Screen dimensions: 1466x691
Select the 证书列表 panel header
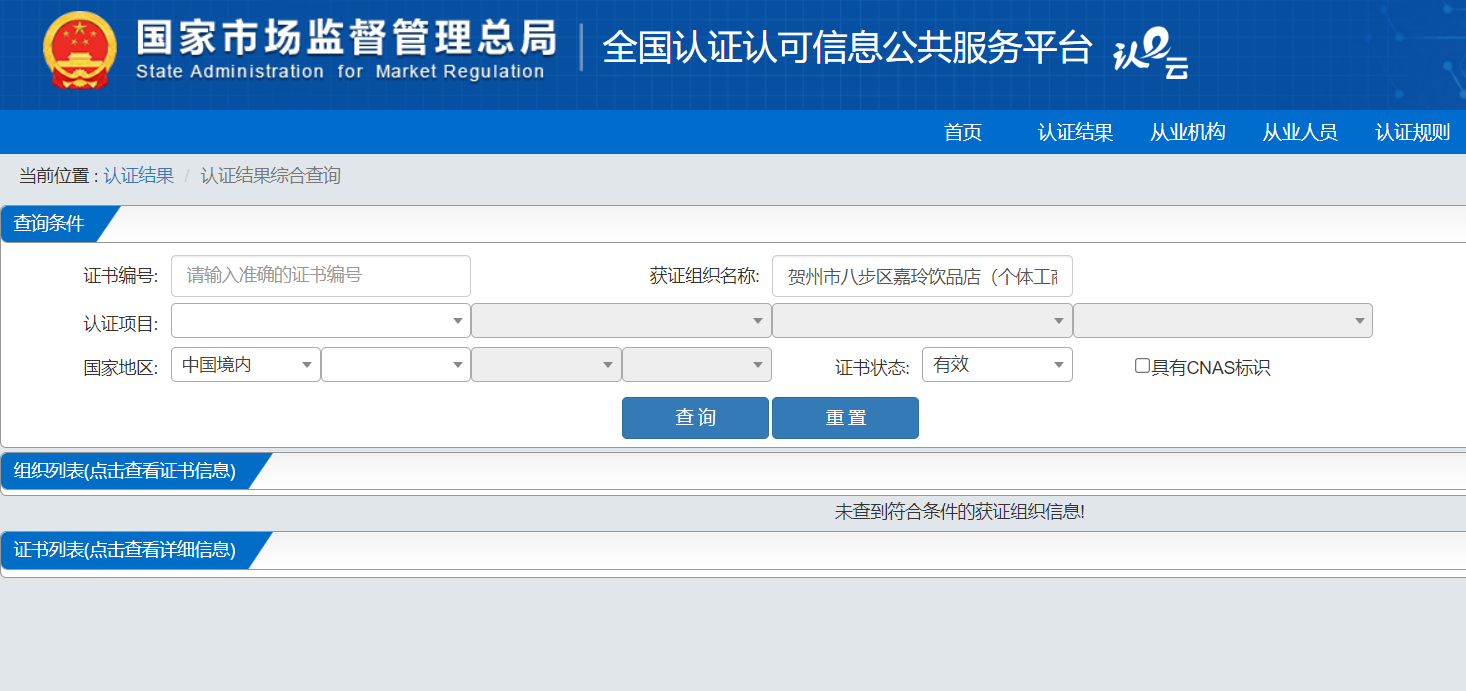point(125,550)
